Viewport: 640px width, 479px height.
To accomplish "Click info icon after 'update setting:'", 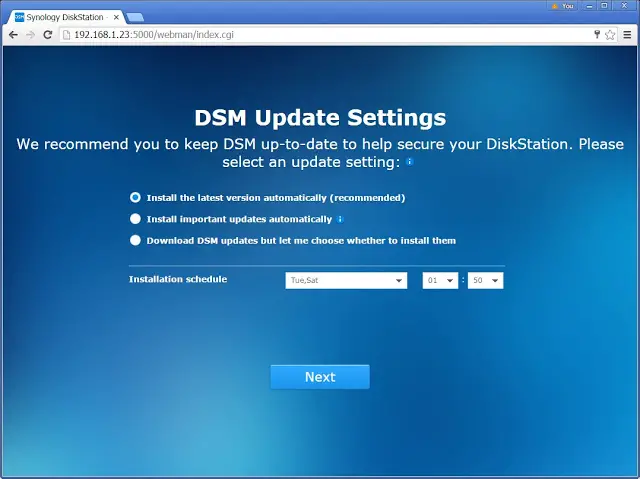I will click(x=409, y=162).
